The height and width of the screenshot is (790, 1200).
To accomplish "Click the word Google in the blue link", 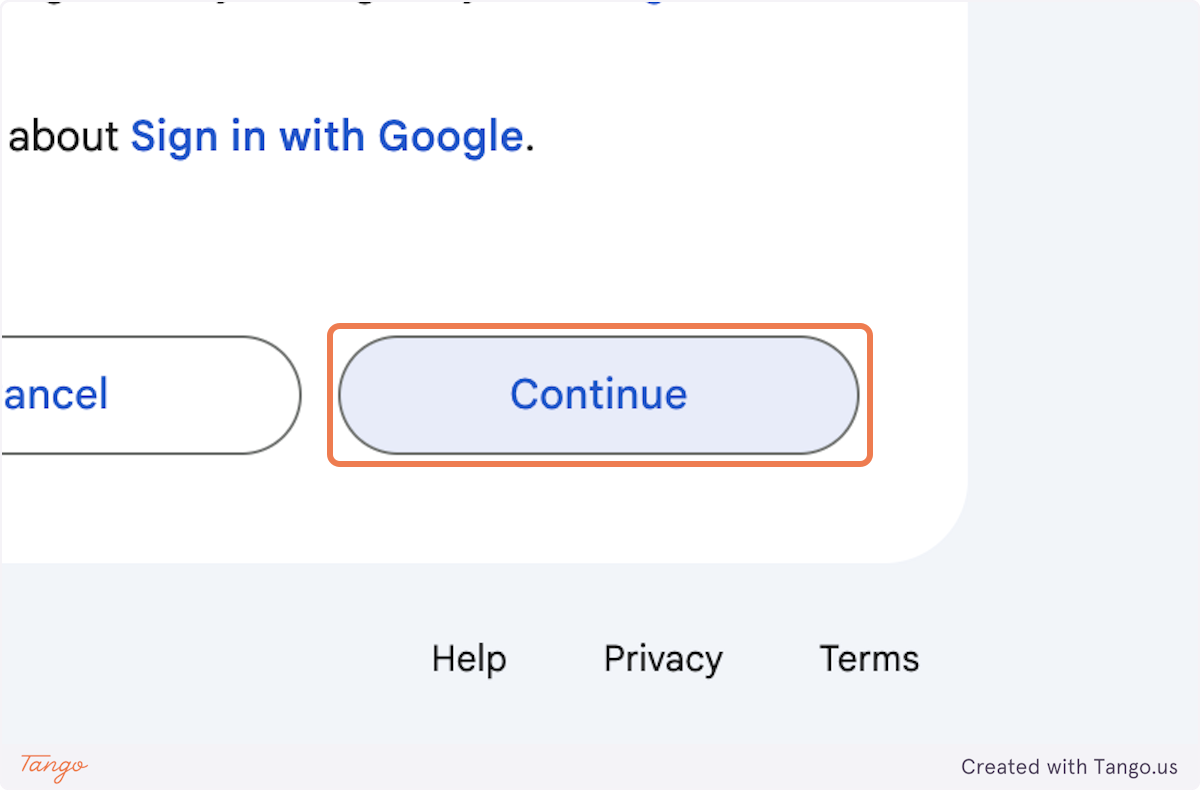I will [x=450, y=136].
